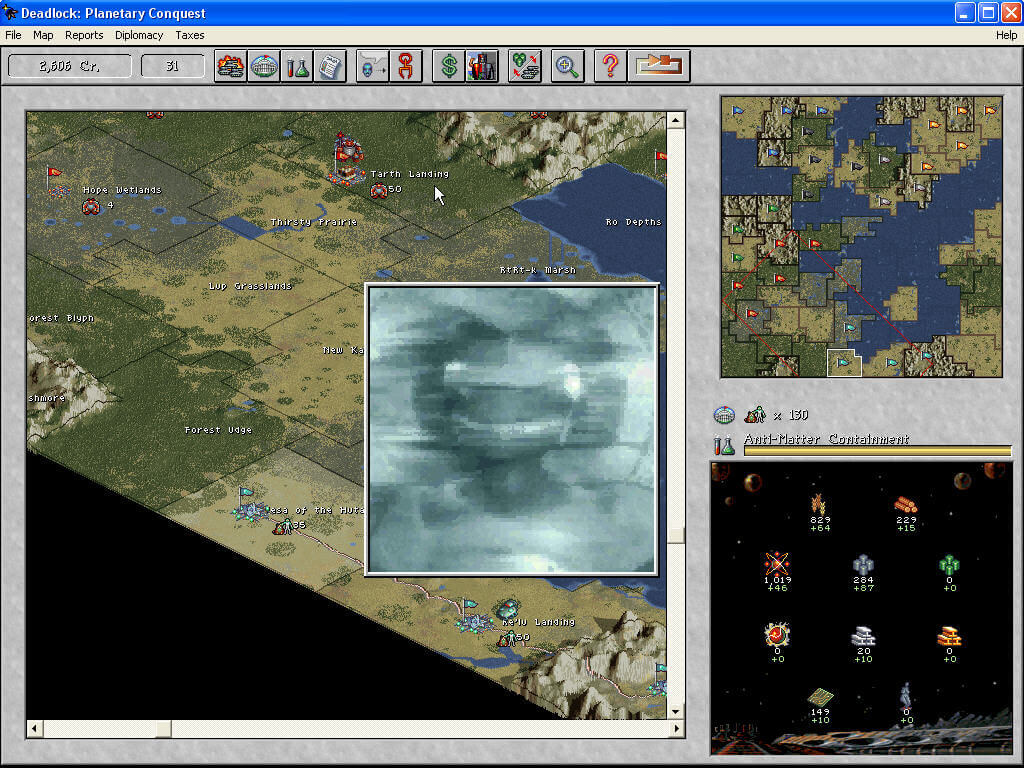Click the map scroll left arrow

click(x=35, y=728)
